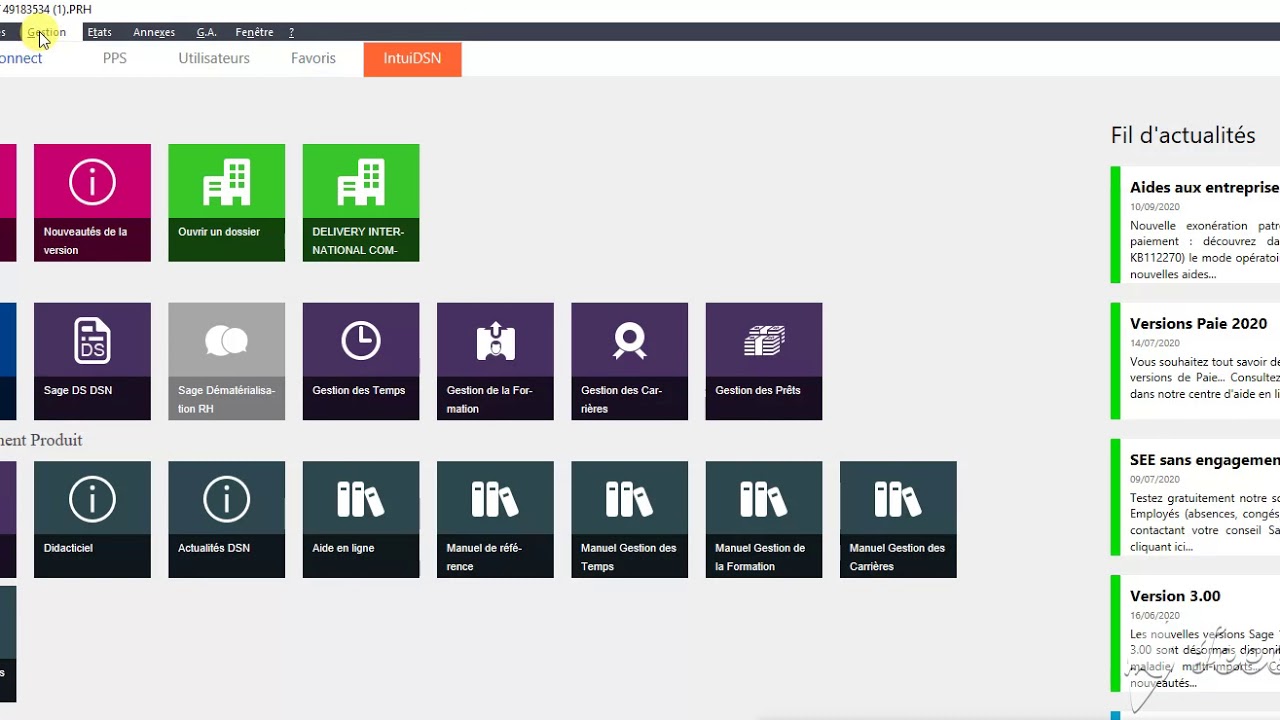Viewport: 1280px width, 720px height.
Task: Open the Manuel Gestion de la Formation tile
Action: (764, 519)
